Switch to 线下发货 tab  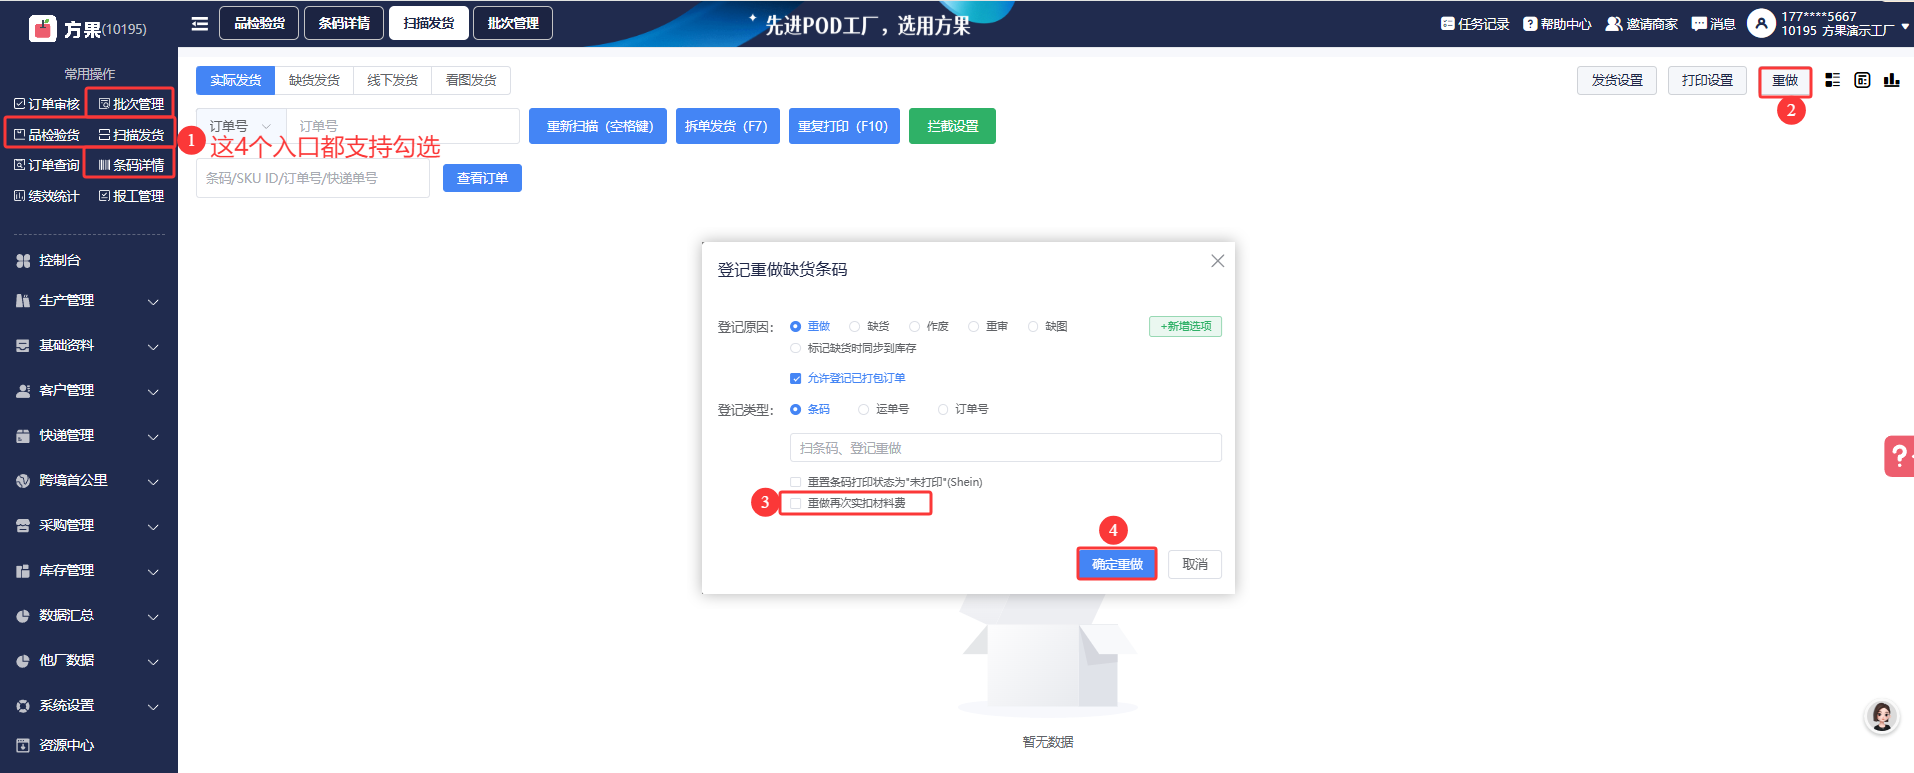[x=392, y=80]
